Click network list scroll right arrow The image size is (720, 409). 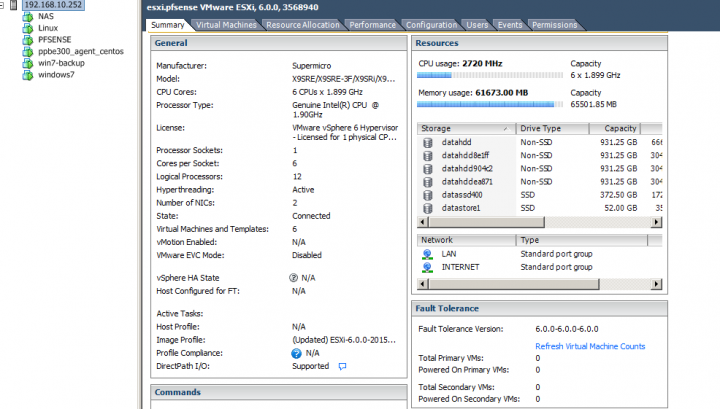(657, 284)
